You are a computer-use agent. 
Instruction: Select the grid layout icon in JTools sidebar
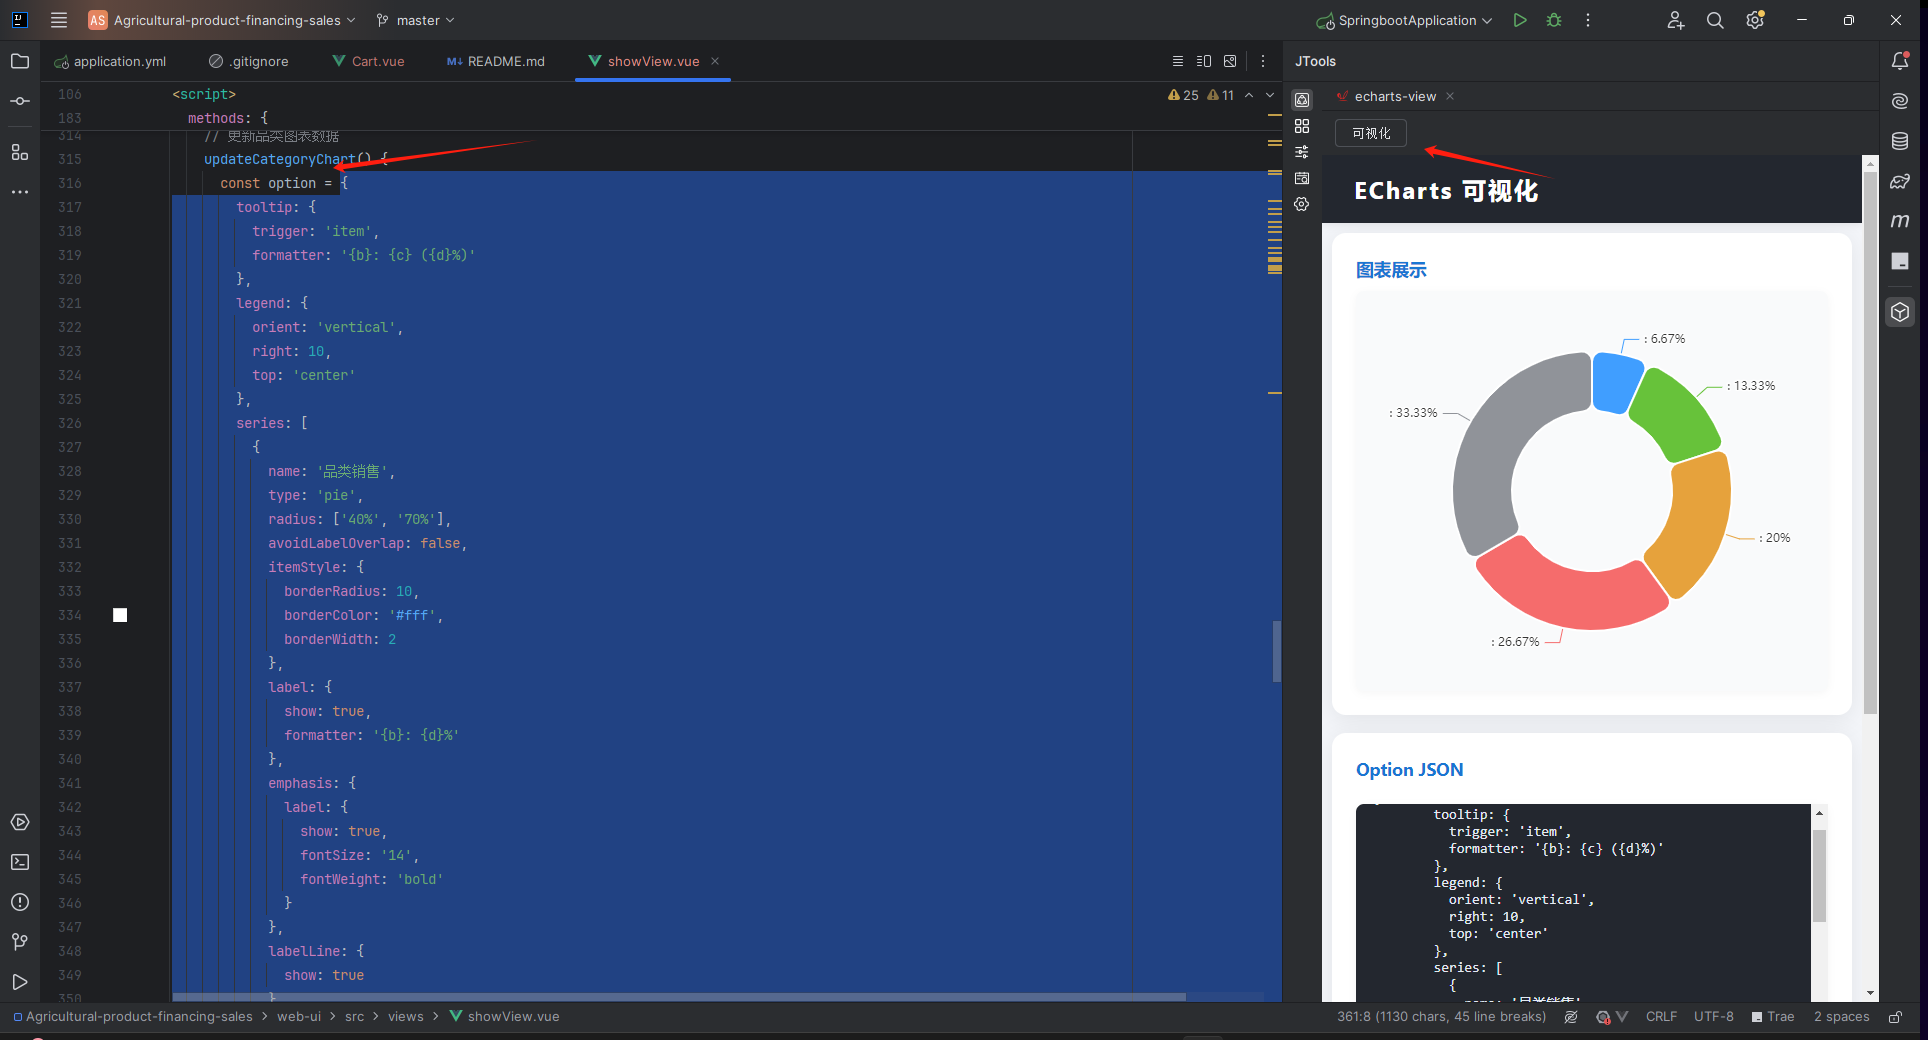click(1302, 126)
